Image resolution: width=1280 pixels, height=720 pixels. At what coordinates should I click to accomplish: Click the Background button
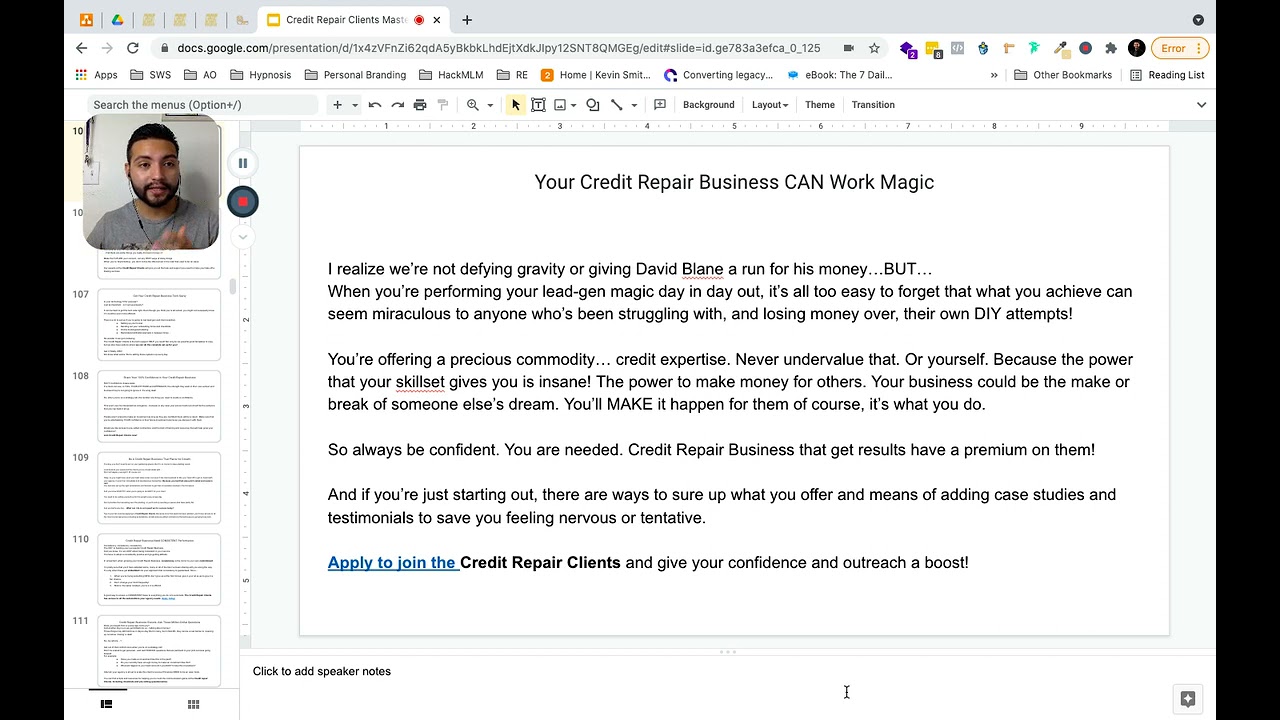[709, 105]
